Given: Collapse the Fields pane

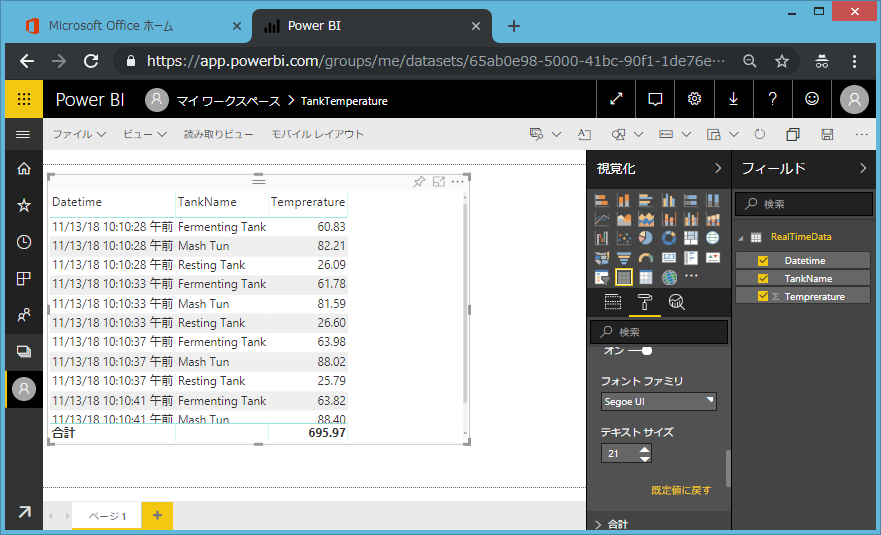Looking at the screenshot, I should pos(863,168).
